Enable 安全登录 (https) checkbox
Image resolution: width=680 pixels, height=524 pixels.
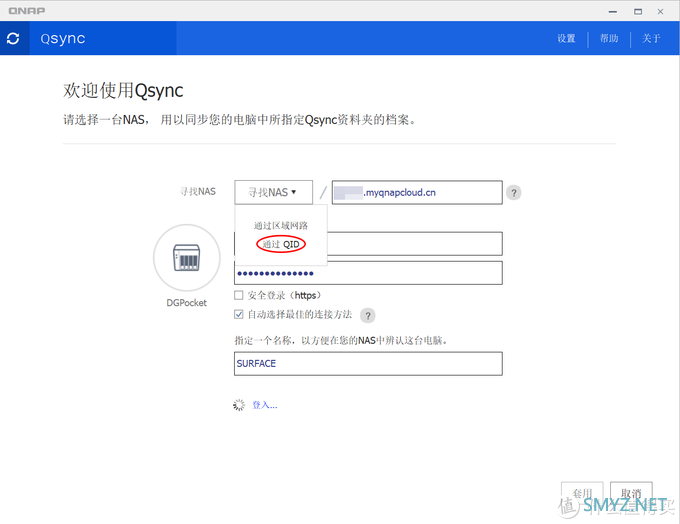point(239,295)
